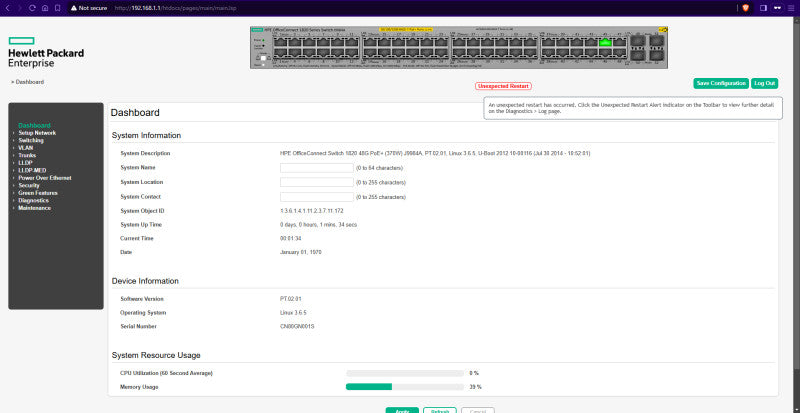The image size is (800, 413).
Task: Select the up time "0 days, 0 hours, 1 mins, 34 secs"
Action: coord(318,225)
